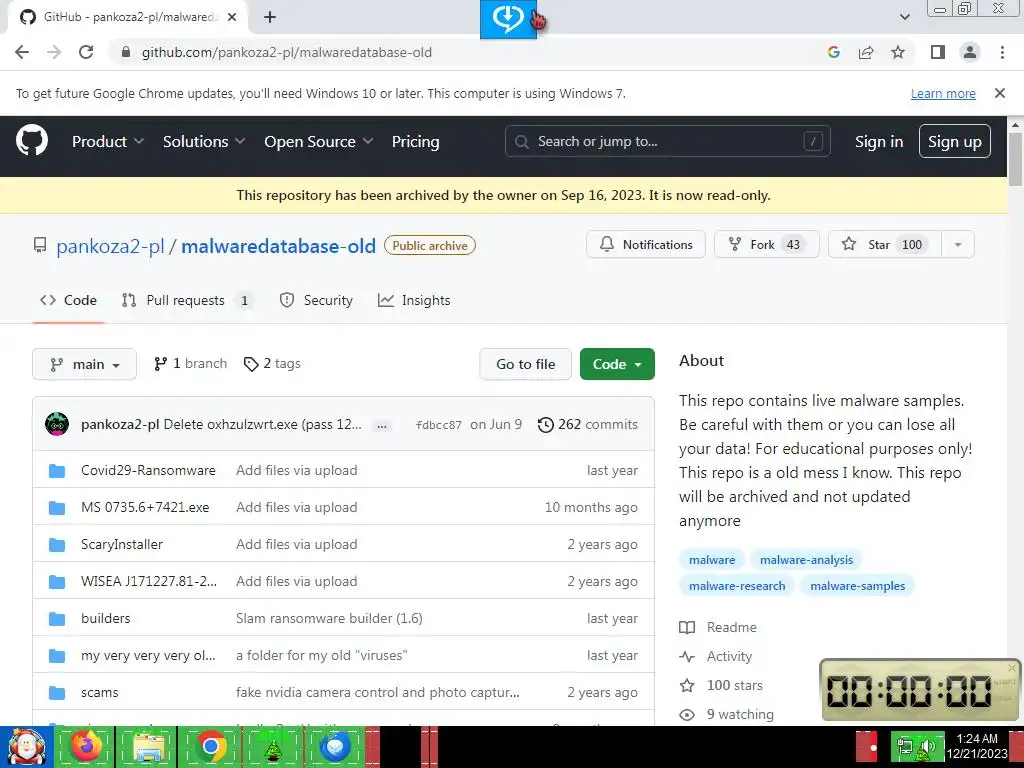Dismiss the Chrome update notice with X
The height and width of the screenshot is (768, 1024).
click(x=999, y=93)
